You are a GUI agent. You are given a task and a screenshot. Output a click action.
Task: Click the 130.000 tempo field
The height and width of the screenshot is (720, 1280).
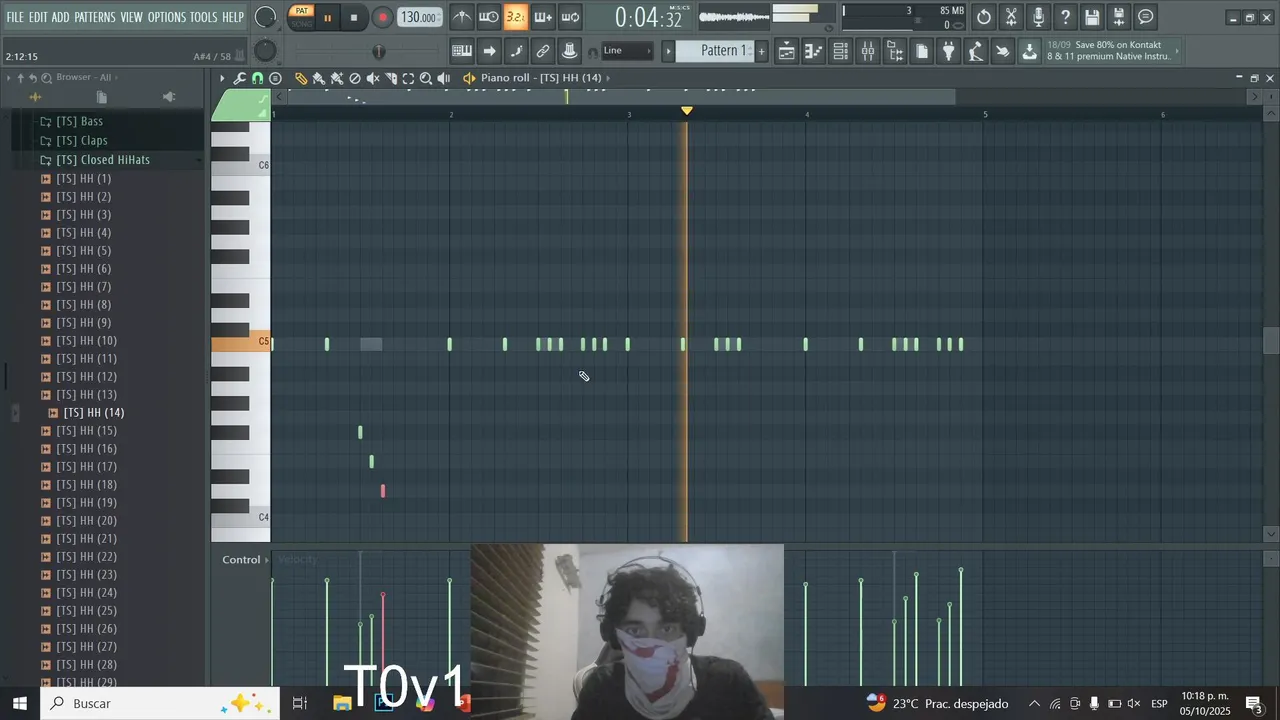420,17
